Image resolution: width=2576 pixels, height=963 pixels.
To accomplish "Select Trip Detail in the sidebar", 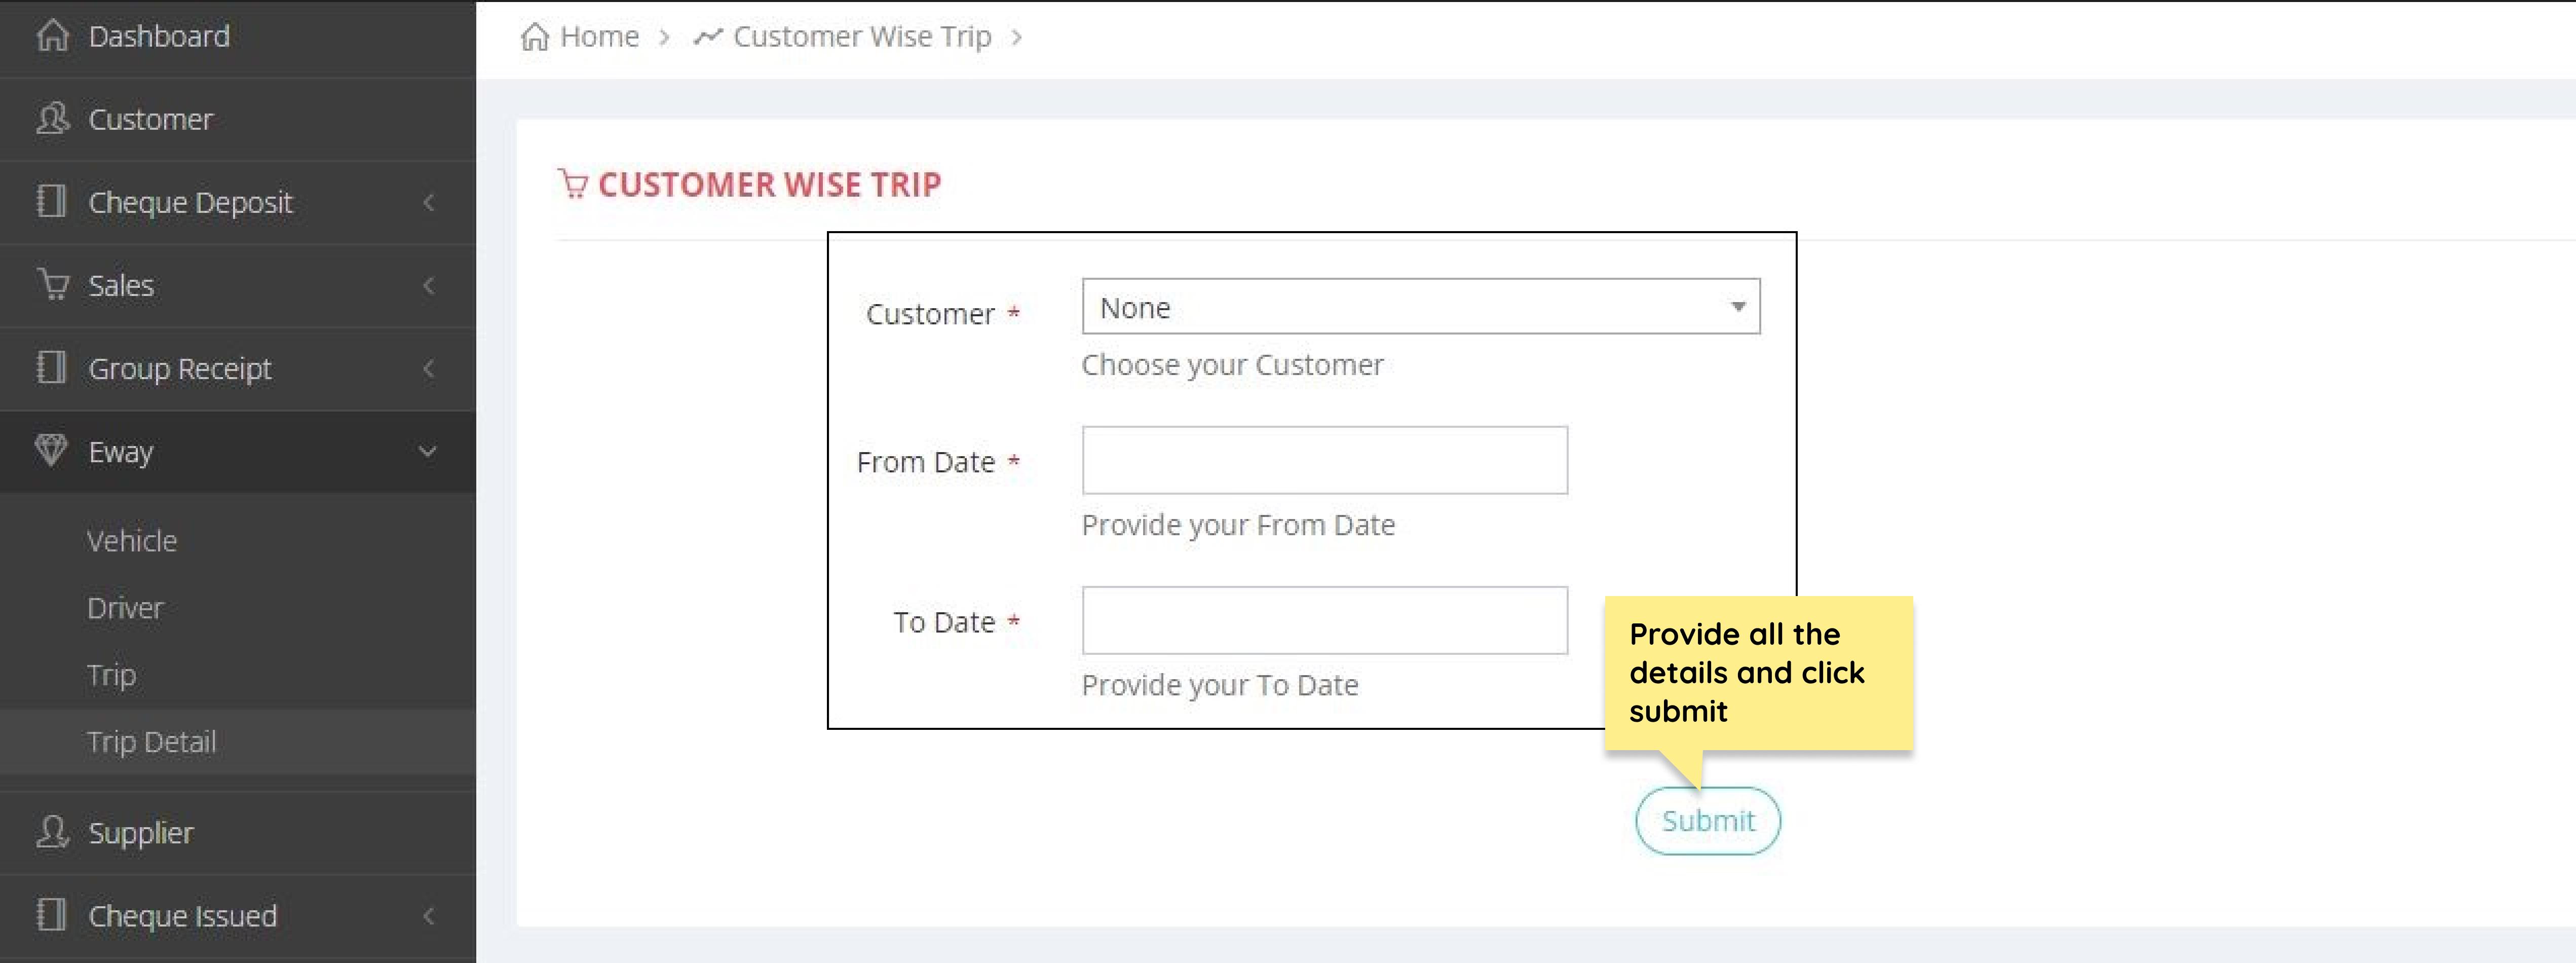I will (152, 742).
